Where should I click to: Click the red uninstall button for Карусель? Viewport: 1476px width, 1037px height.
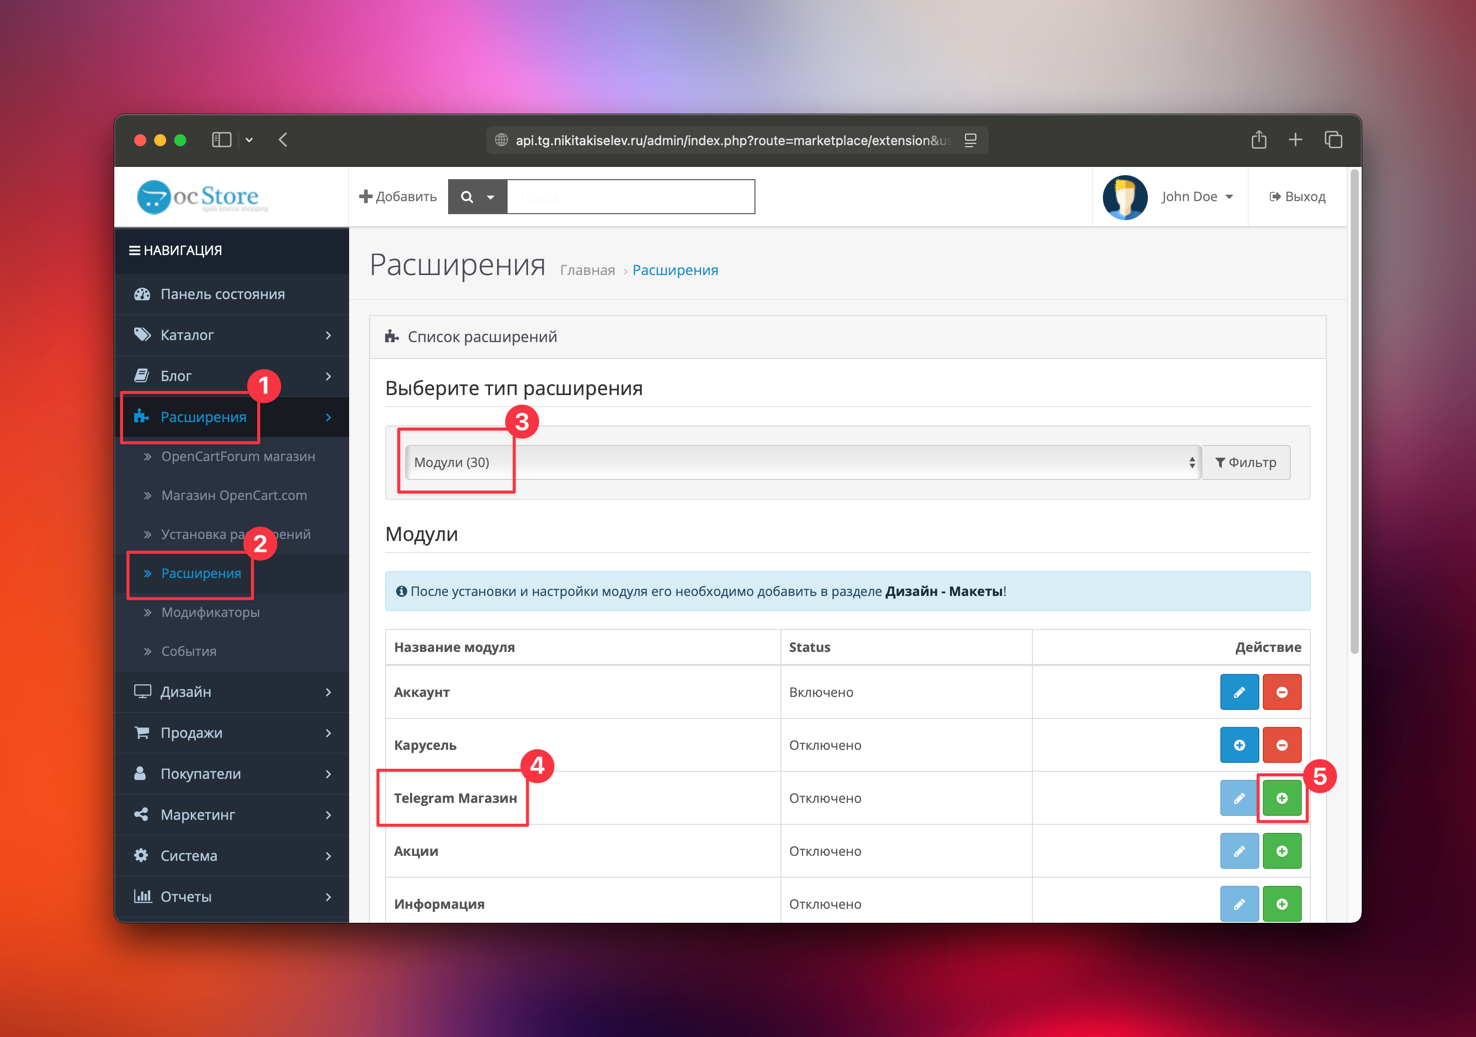point(1281,745)
